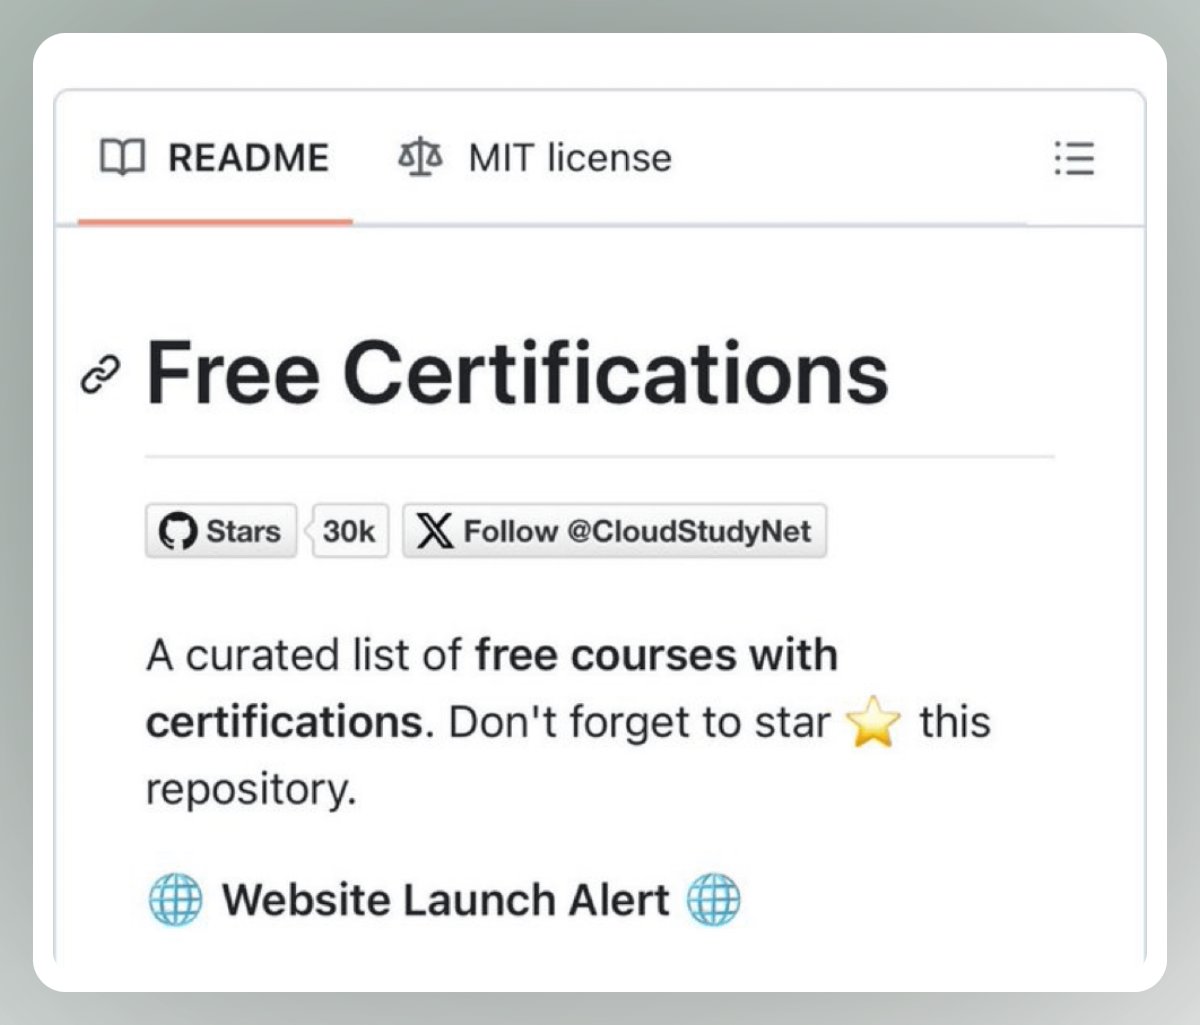Click the globe emoji before Website Launch Alert
Image resolution: width=1200 pixels, height=1025 pixels.
coord(175,899)
